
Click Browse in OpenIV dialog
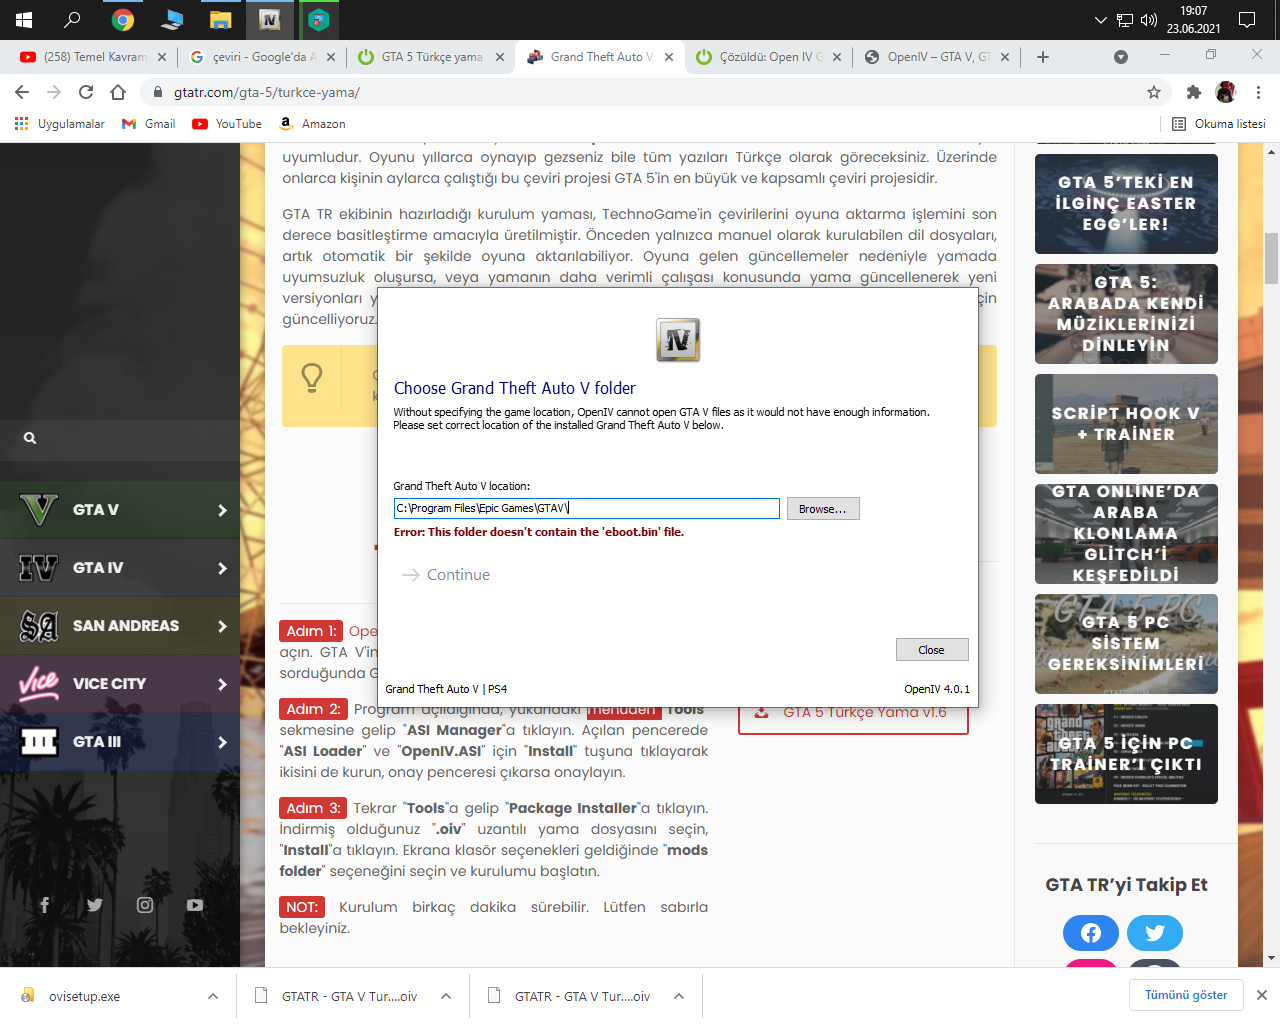tap(823, 509)
